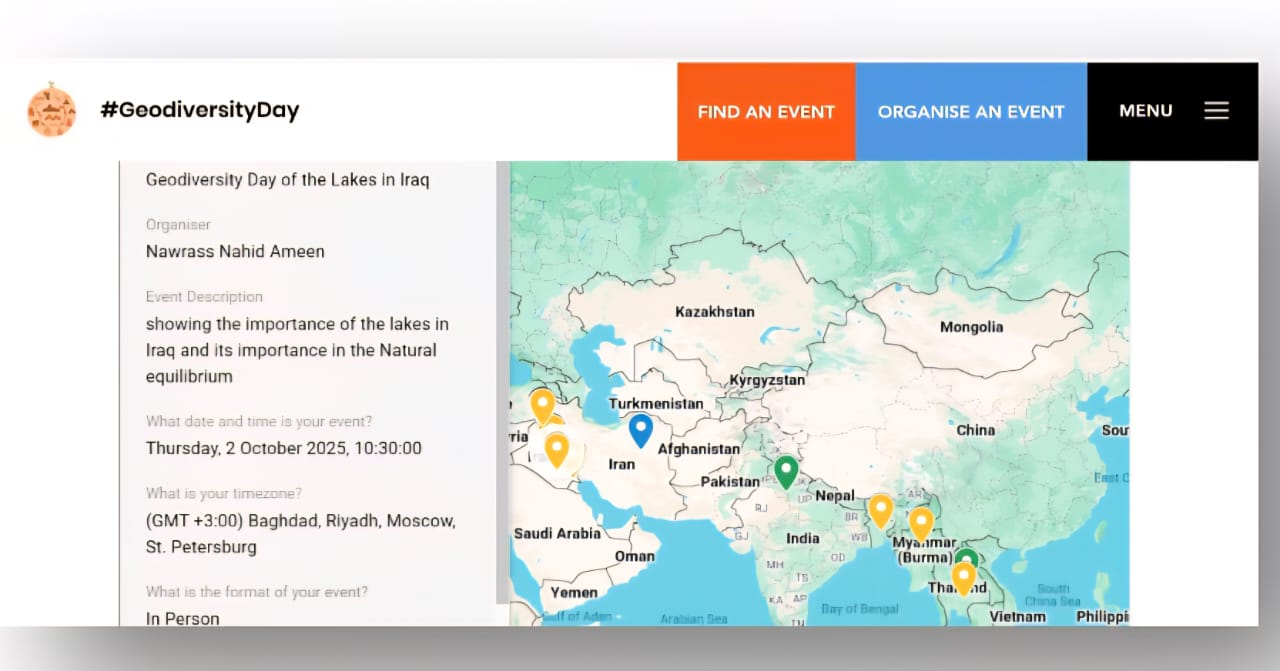This screenshot has width=1280, height=671.
Task: Open the hamburger menu icon
Action: click(x=1216, y=111)
